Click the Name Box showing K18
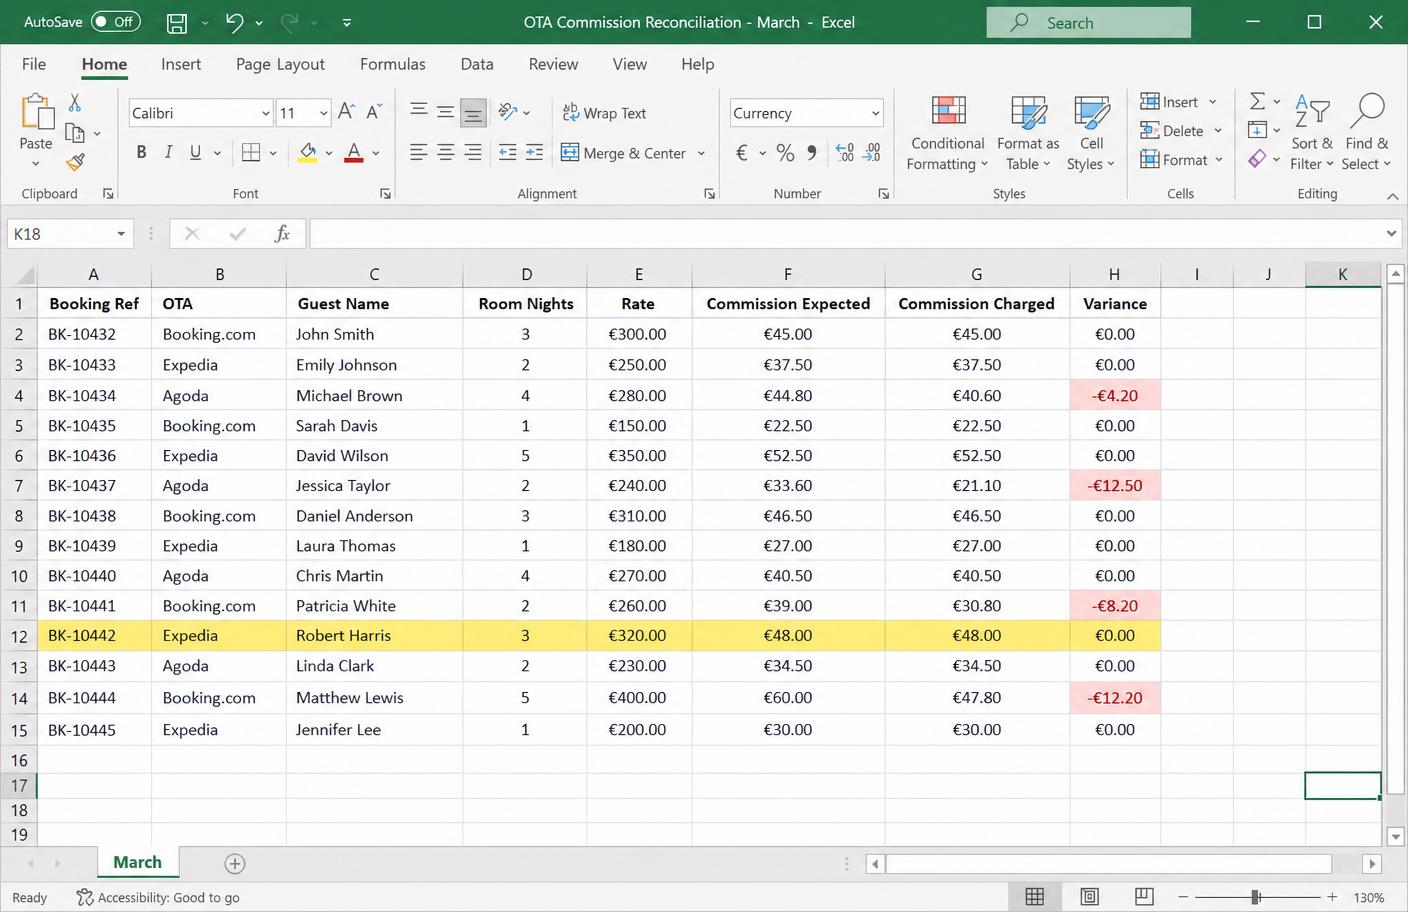 click(70, 234)
